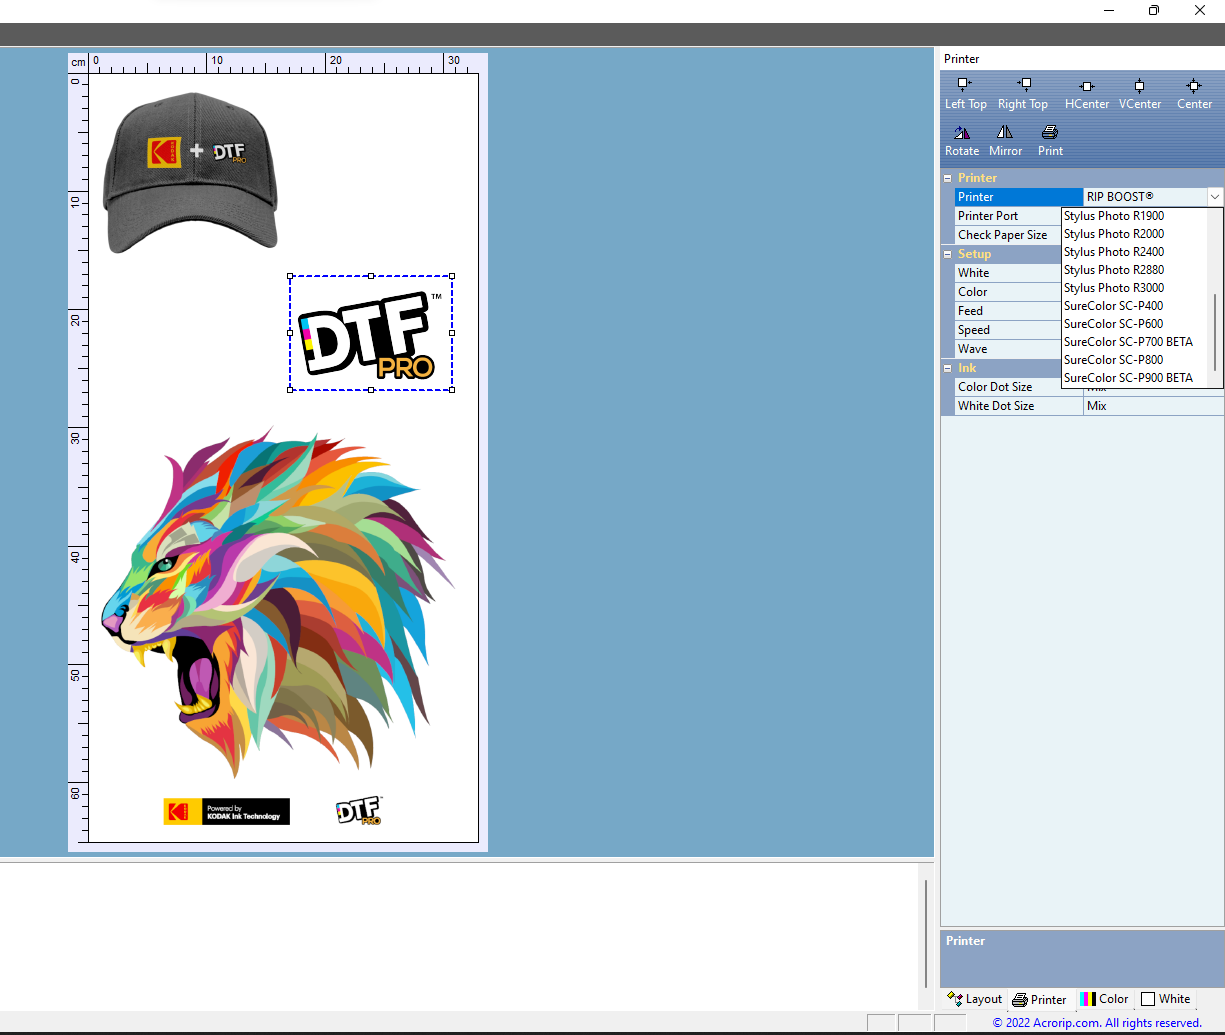Open the Printer dropdown arrow
The width and height of the screenshot is (1225, 1035).
click(x=1214, y=197)
